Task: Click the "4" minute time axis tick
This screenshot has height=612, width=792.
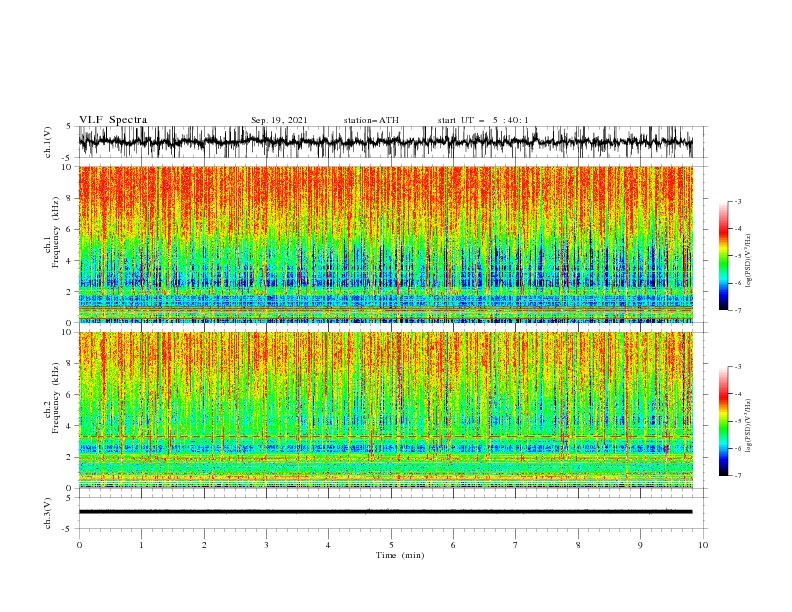Action: [328, 545]
